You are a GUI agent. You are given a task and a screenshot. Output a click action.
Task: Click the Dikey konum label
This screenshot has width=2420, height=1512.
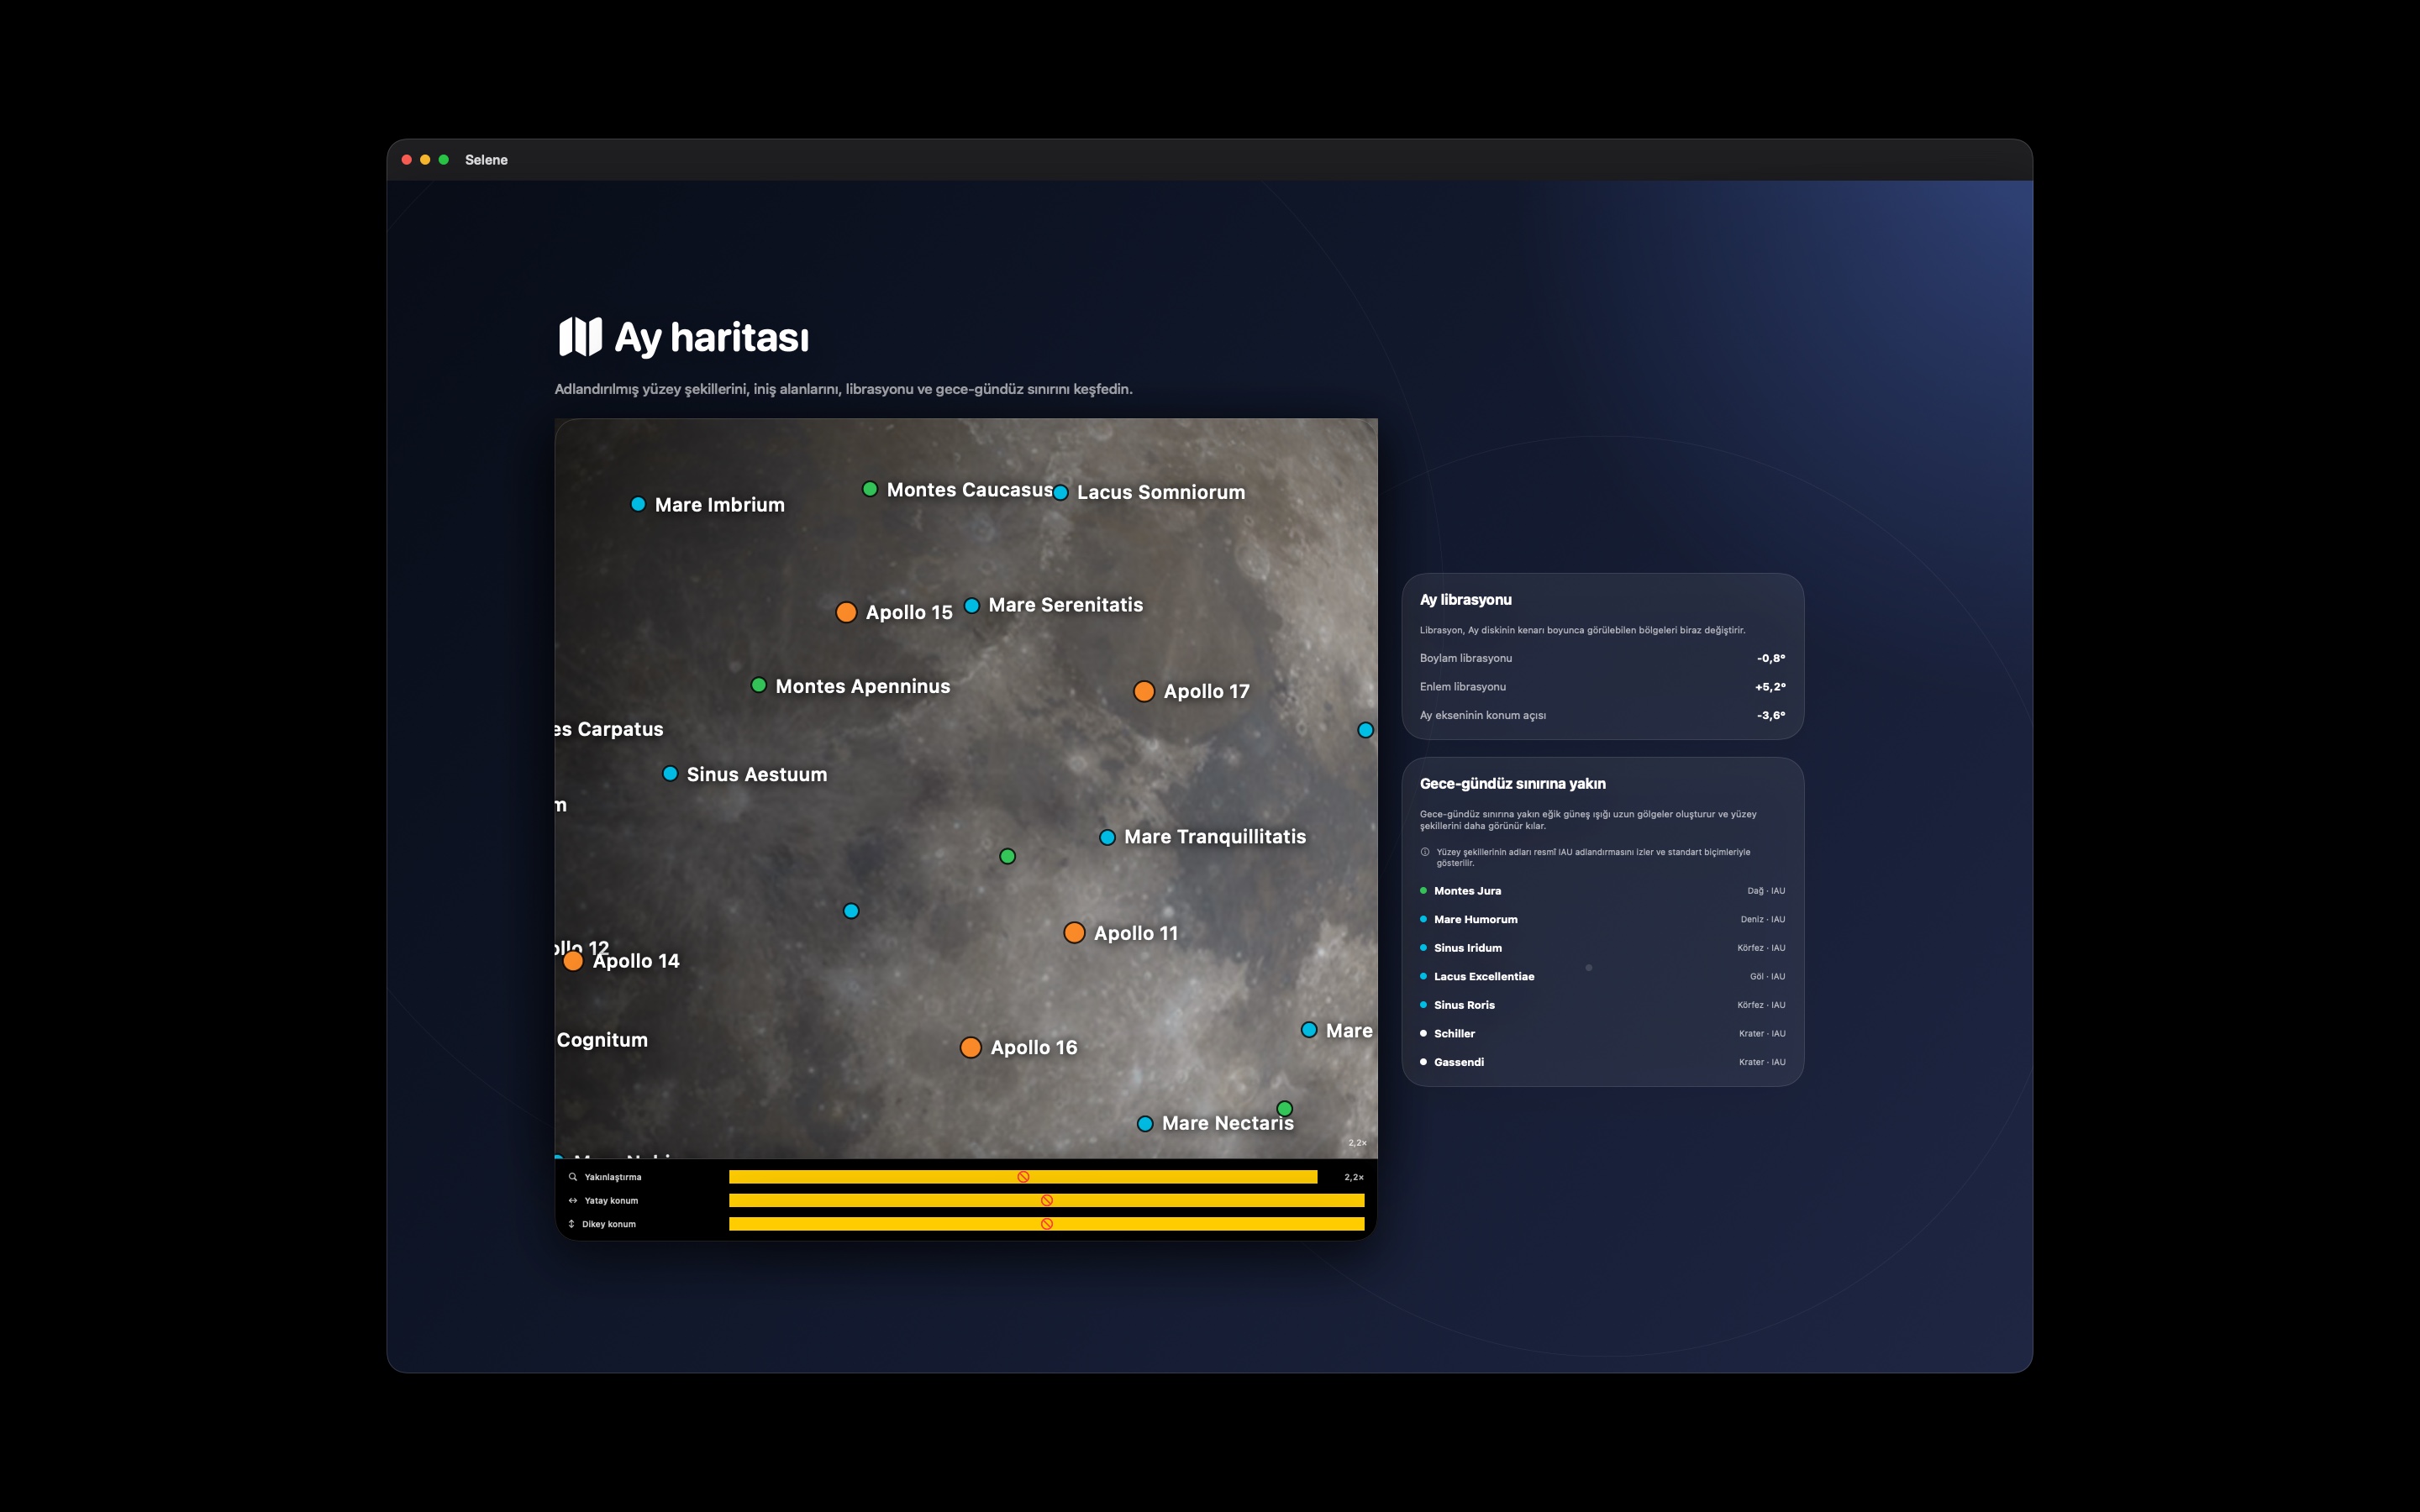point(609,1224)
